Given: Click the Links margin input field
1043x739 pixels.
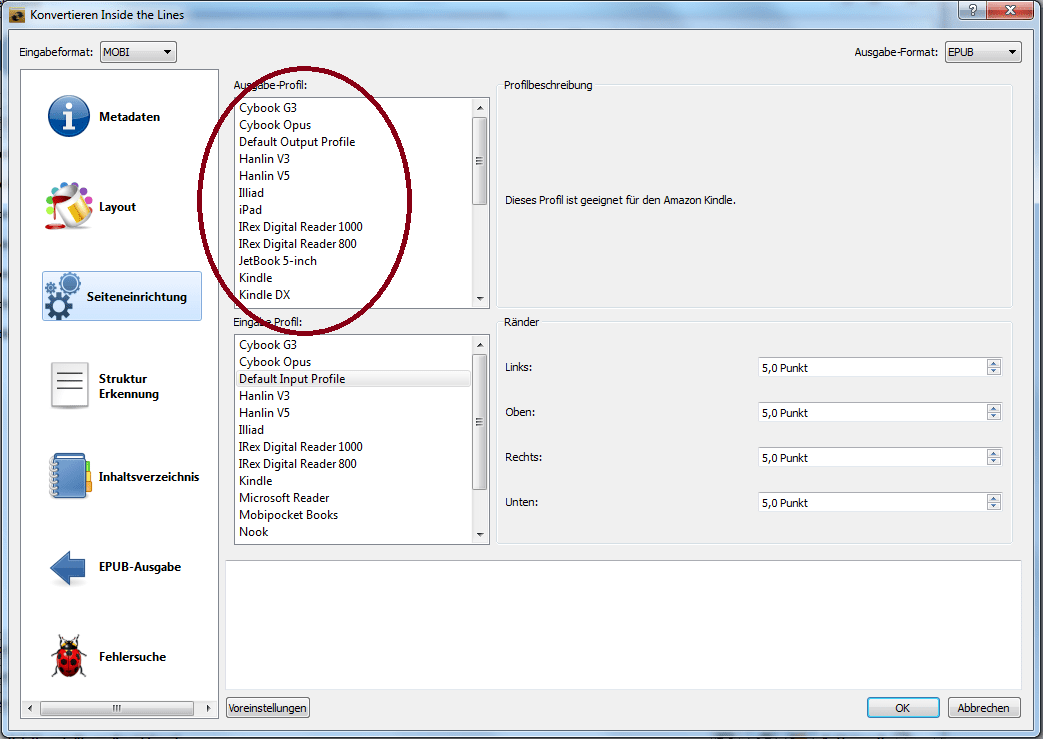Looking at the screenshot, I should 871,367.
